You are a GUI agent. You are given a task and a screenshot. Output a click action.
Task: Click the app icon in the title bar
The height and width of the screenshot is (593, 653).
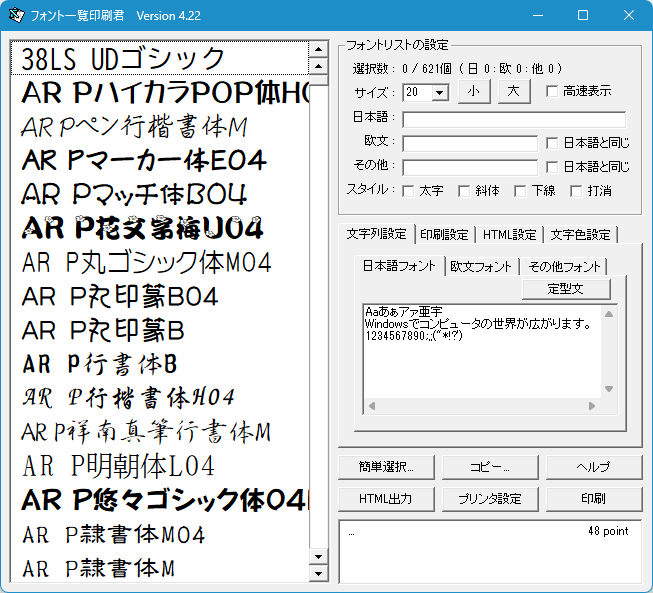[x=17, y=15]
